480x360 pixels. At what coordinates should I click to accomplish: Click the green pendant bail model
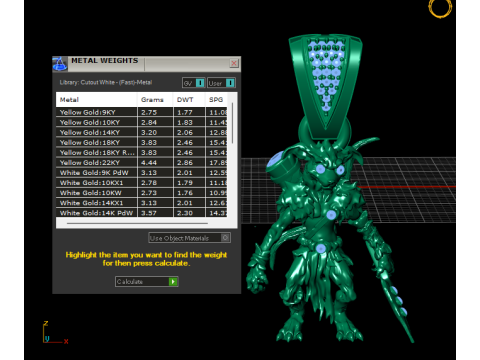pos(325,87)
